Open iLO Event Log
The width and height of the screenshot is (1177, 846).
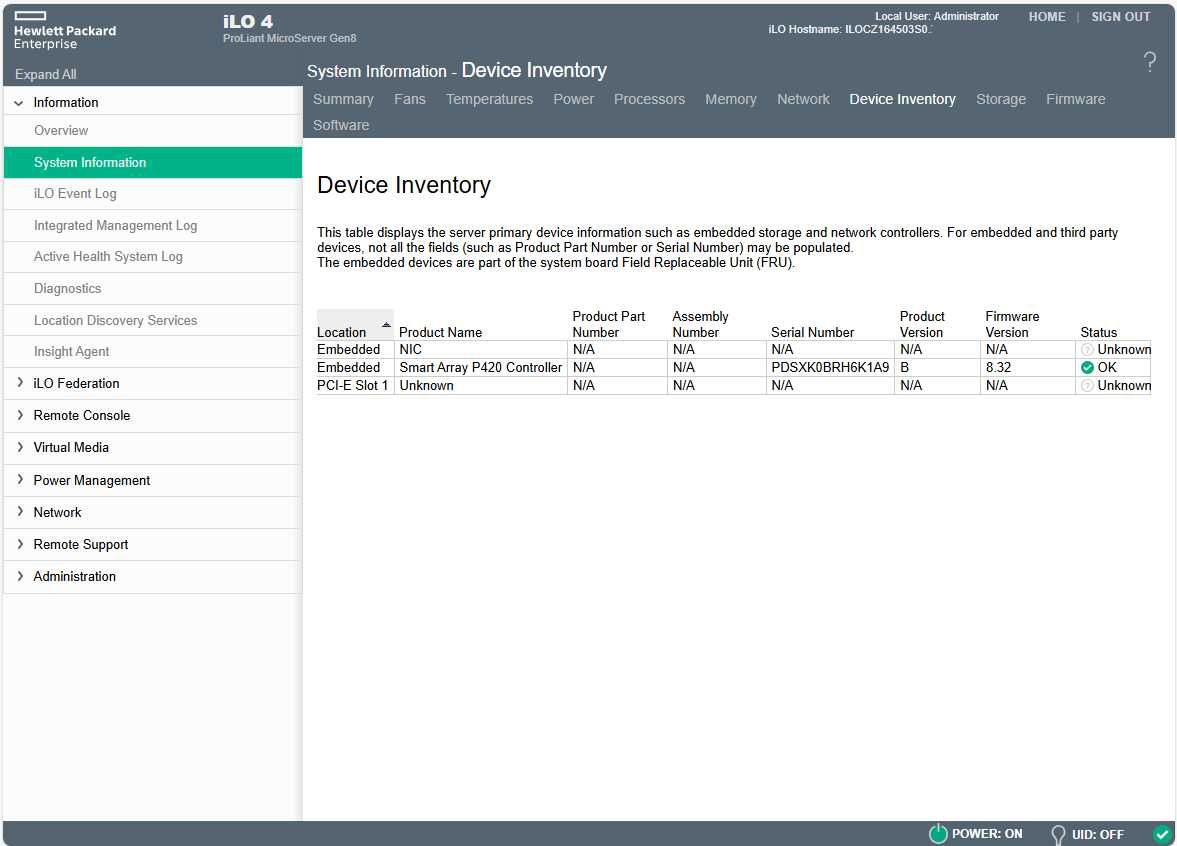tap(153, 194)
